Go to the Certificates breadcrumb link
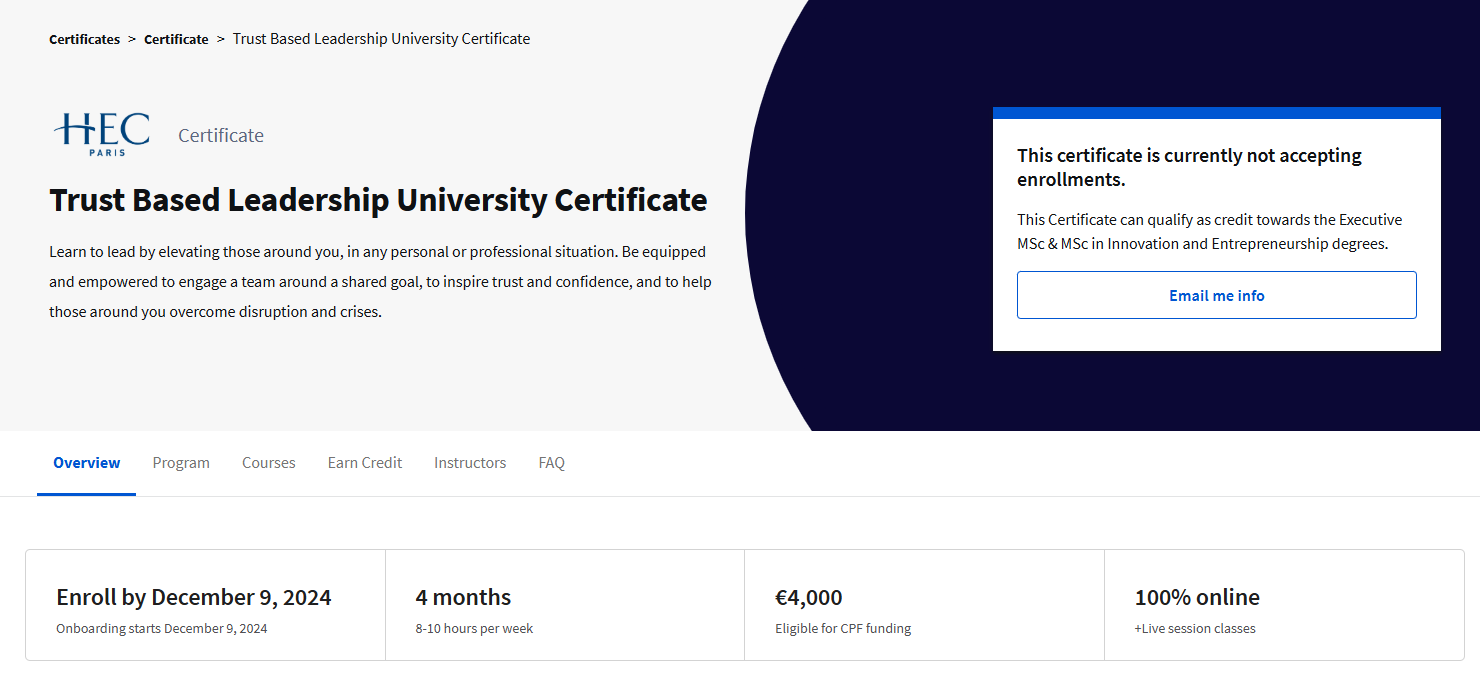Image resolution: width=1480 pixels, height=689 pixels. click(x=84, y=39)
